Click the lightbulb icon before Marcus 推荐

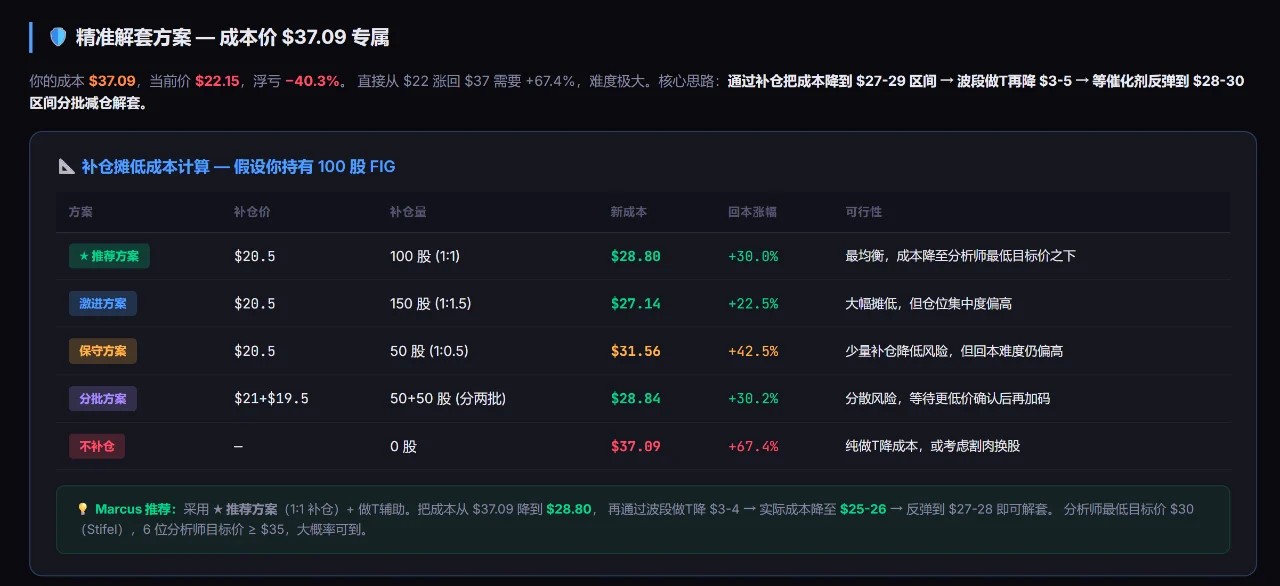[83, 509]
